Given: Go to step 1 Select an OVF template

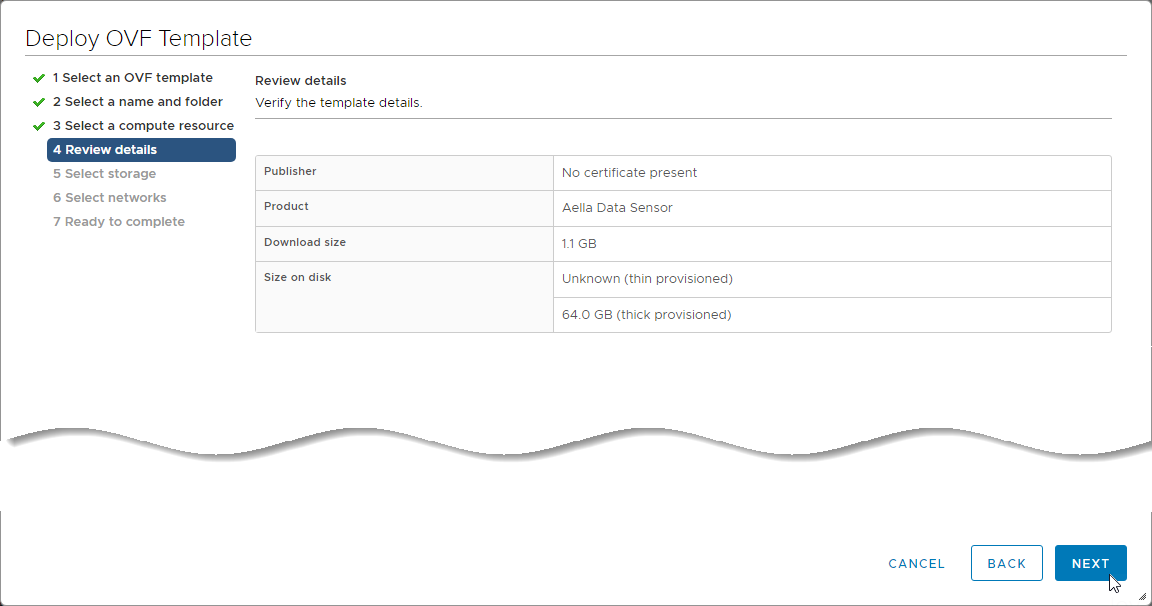Looking at the screenshot, I should pyautogui.click(x=132, y=78).
